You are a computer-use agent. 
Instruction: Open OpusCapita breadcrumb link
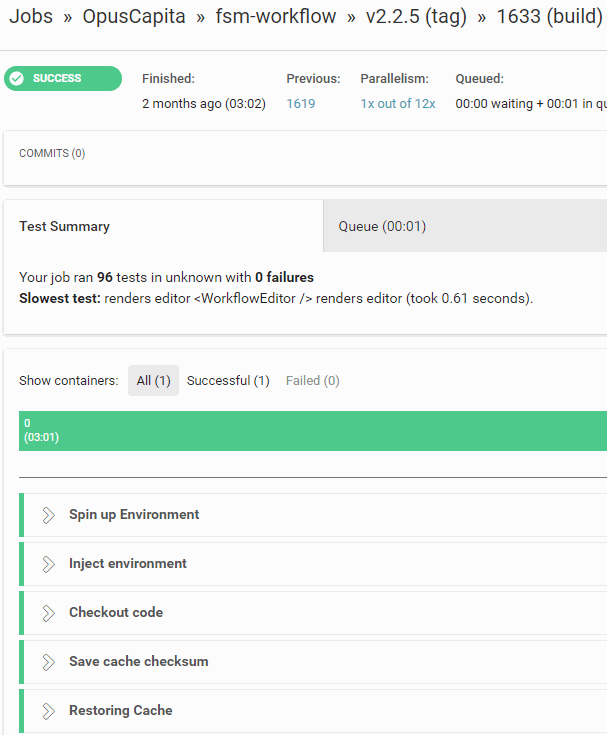(x=134, y=17)
